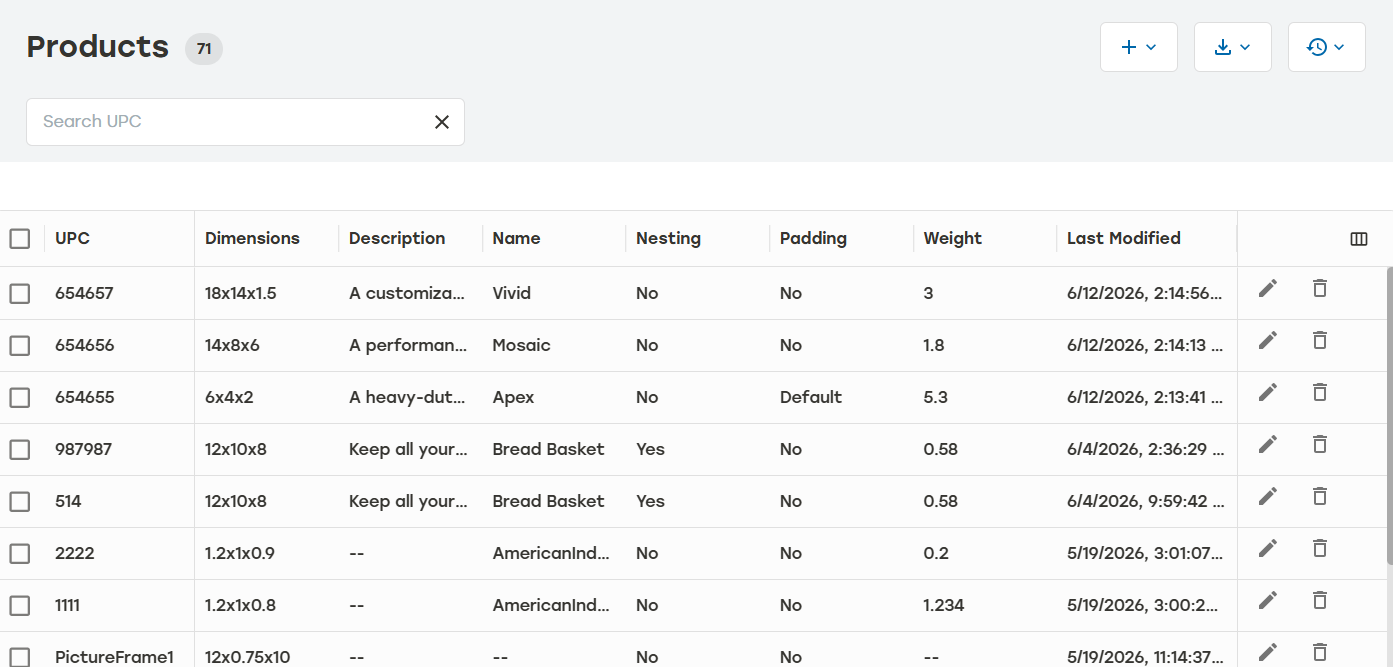Delete the PictureFrame1 product row
Screen dimensions: 1393x667
pos(1320,652)
